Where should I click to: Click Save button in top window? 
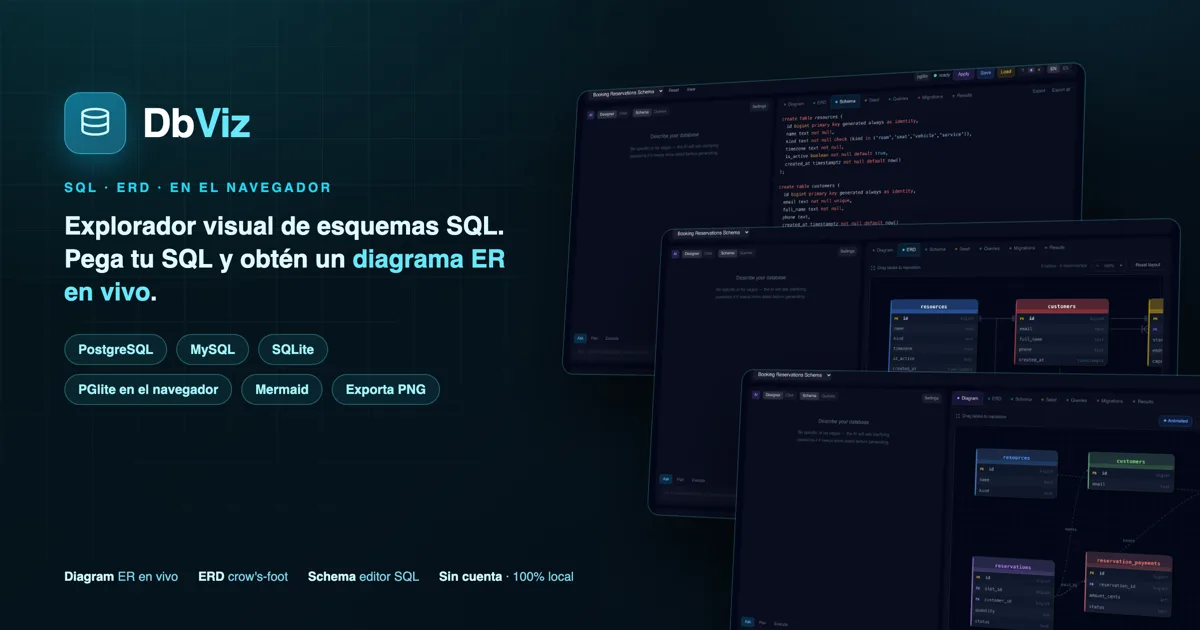pyautogui.click(x=986, y=73)
